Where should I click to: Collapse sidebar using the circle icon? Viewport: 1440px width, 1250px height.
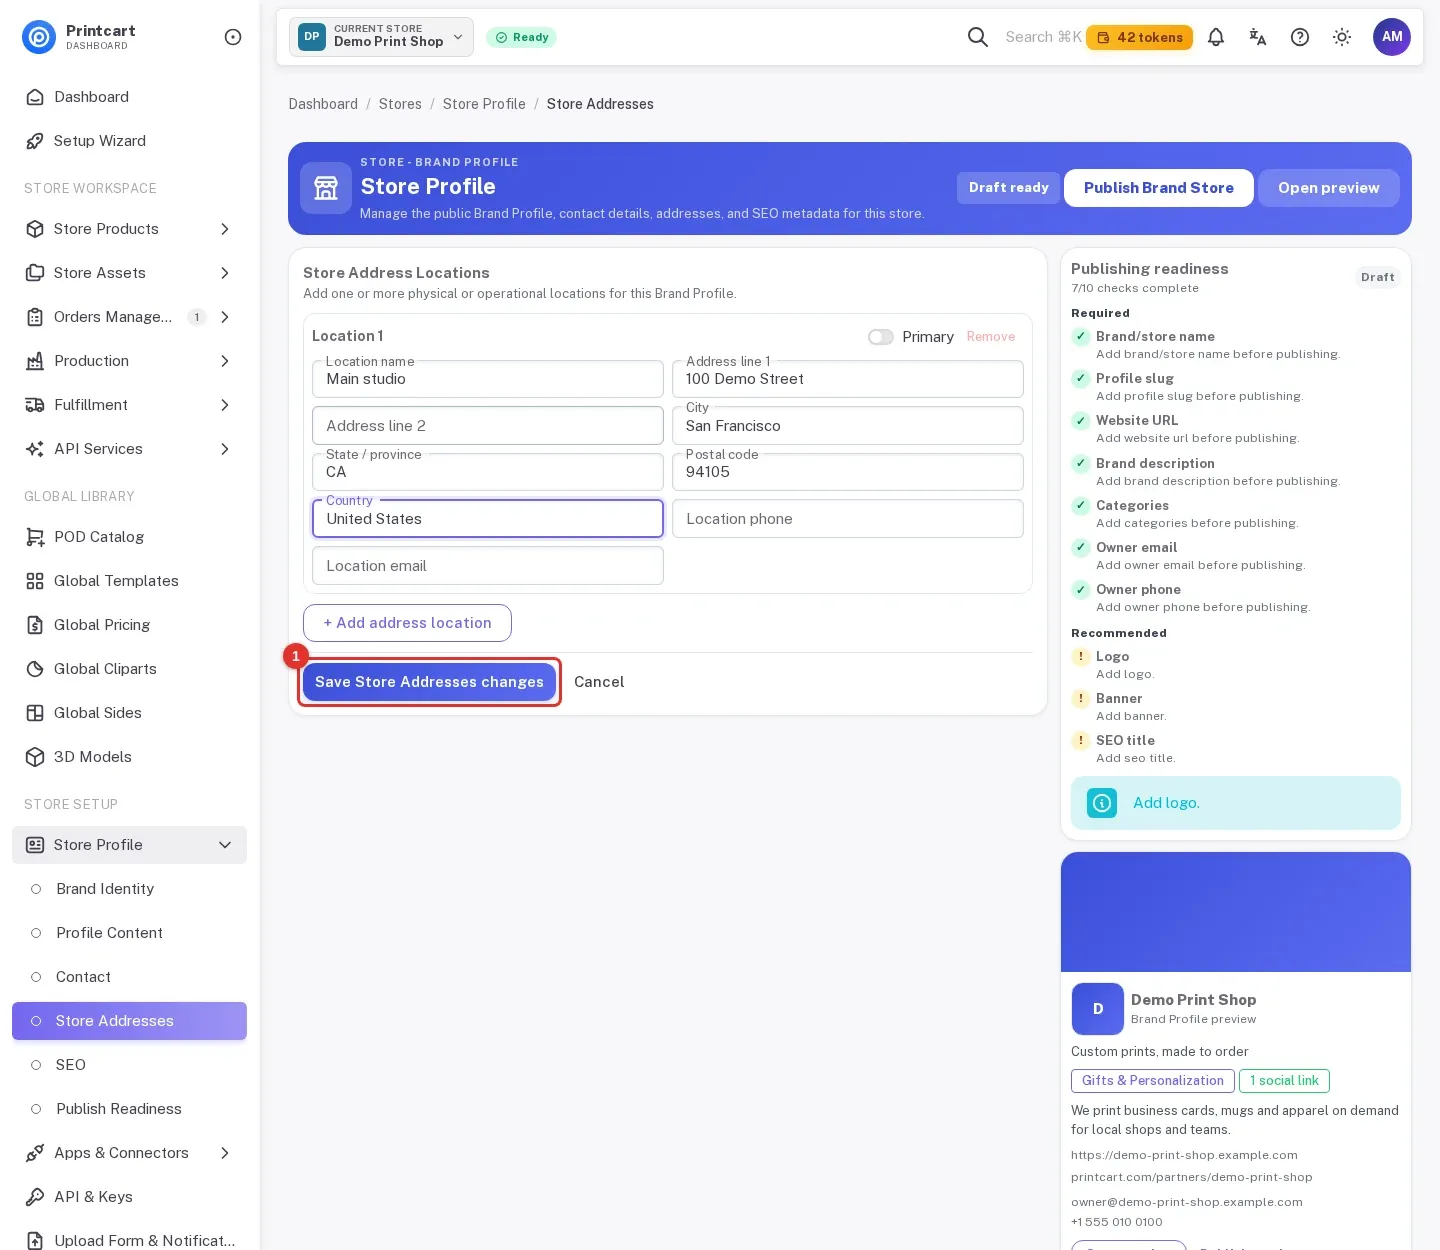(233, 37)
